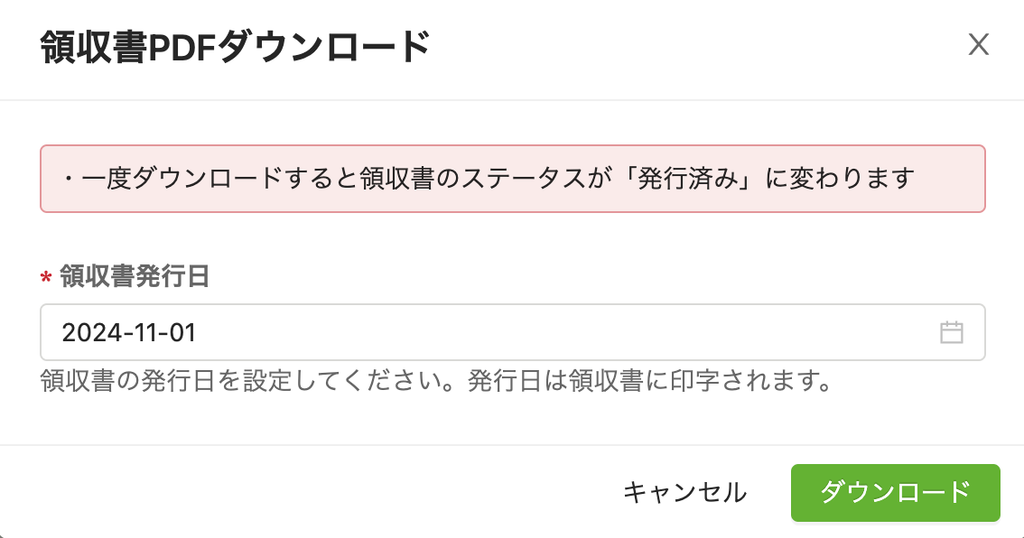This screenshot has height=538, width=1024.
Task: Click the ダウンロード green button
Action: (x=895, y=492)
